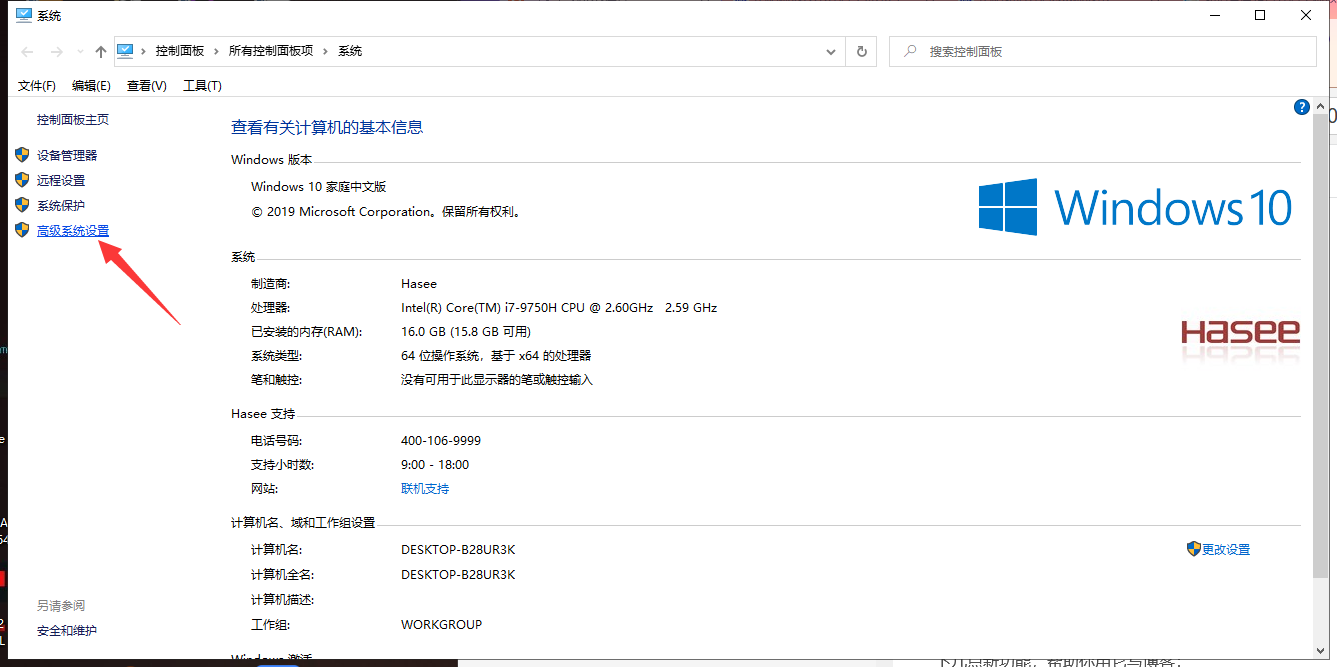Expand chevron before 控制面板 in breadcrumb
Screen dimensions: 1337x667
(x=144, y=51)
